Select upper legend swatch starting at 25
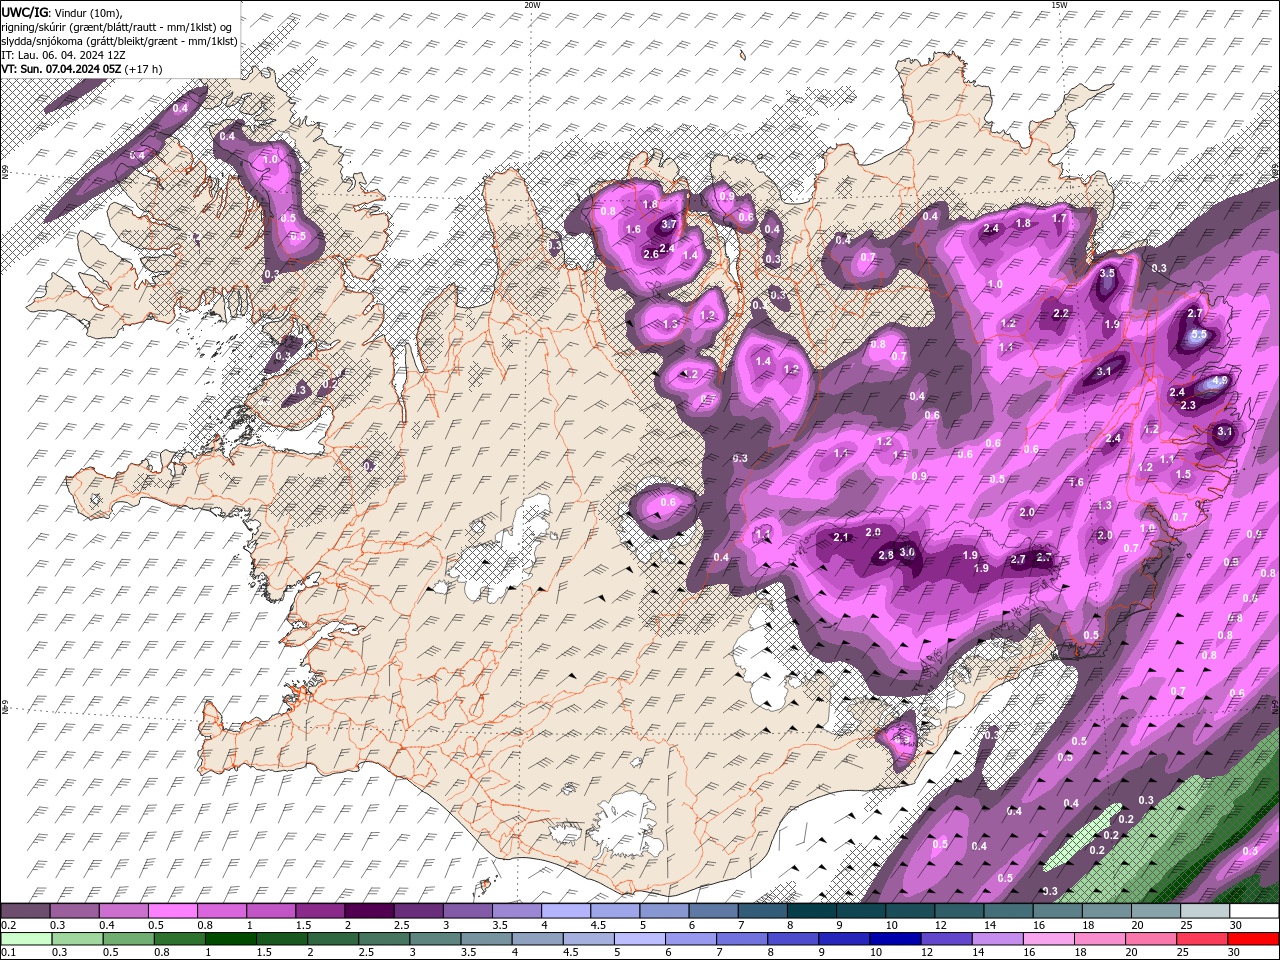The image size is (1280, 960). click(1205, 911)
